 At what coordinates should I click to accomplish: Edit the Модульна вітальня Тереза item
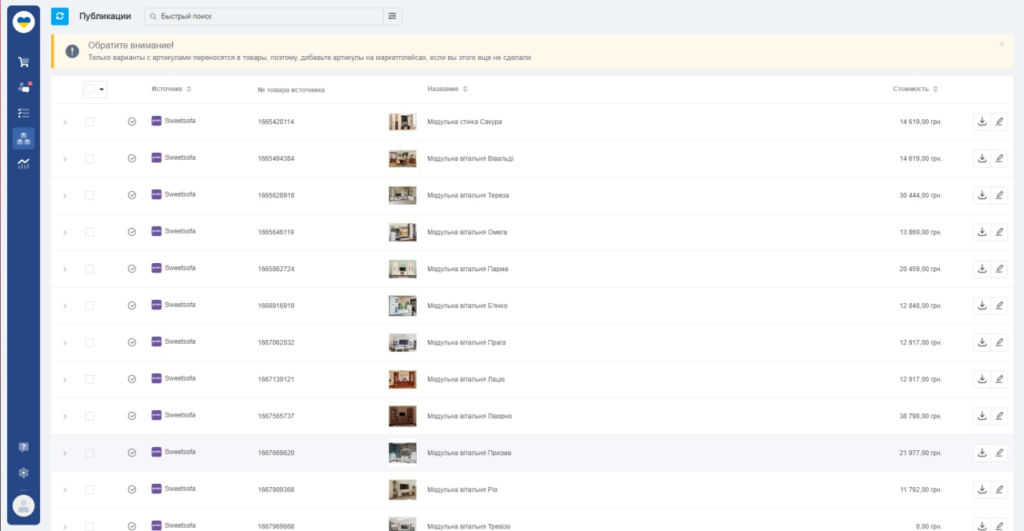click(x=998, y=195)
